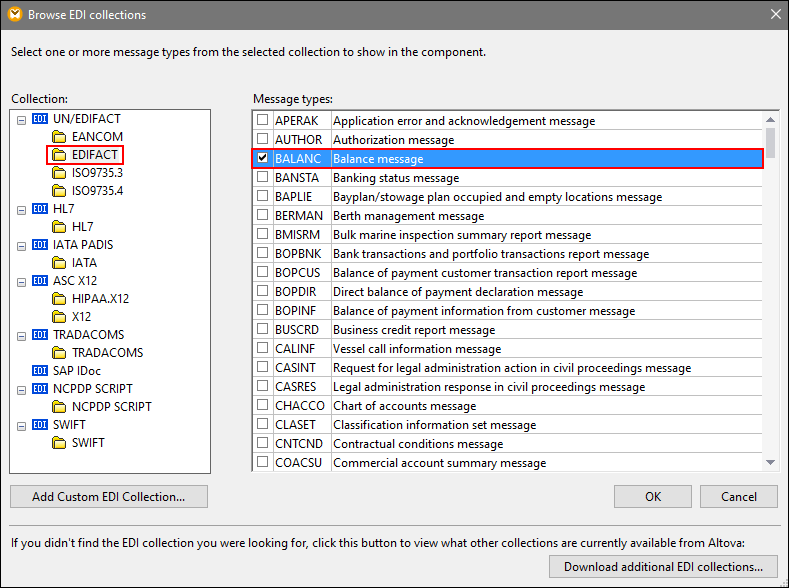Click Download additional EDI collections button
The height and width of the screenshot is (588, 789).
tap(663, 567)
